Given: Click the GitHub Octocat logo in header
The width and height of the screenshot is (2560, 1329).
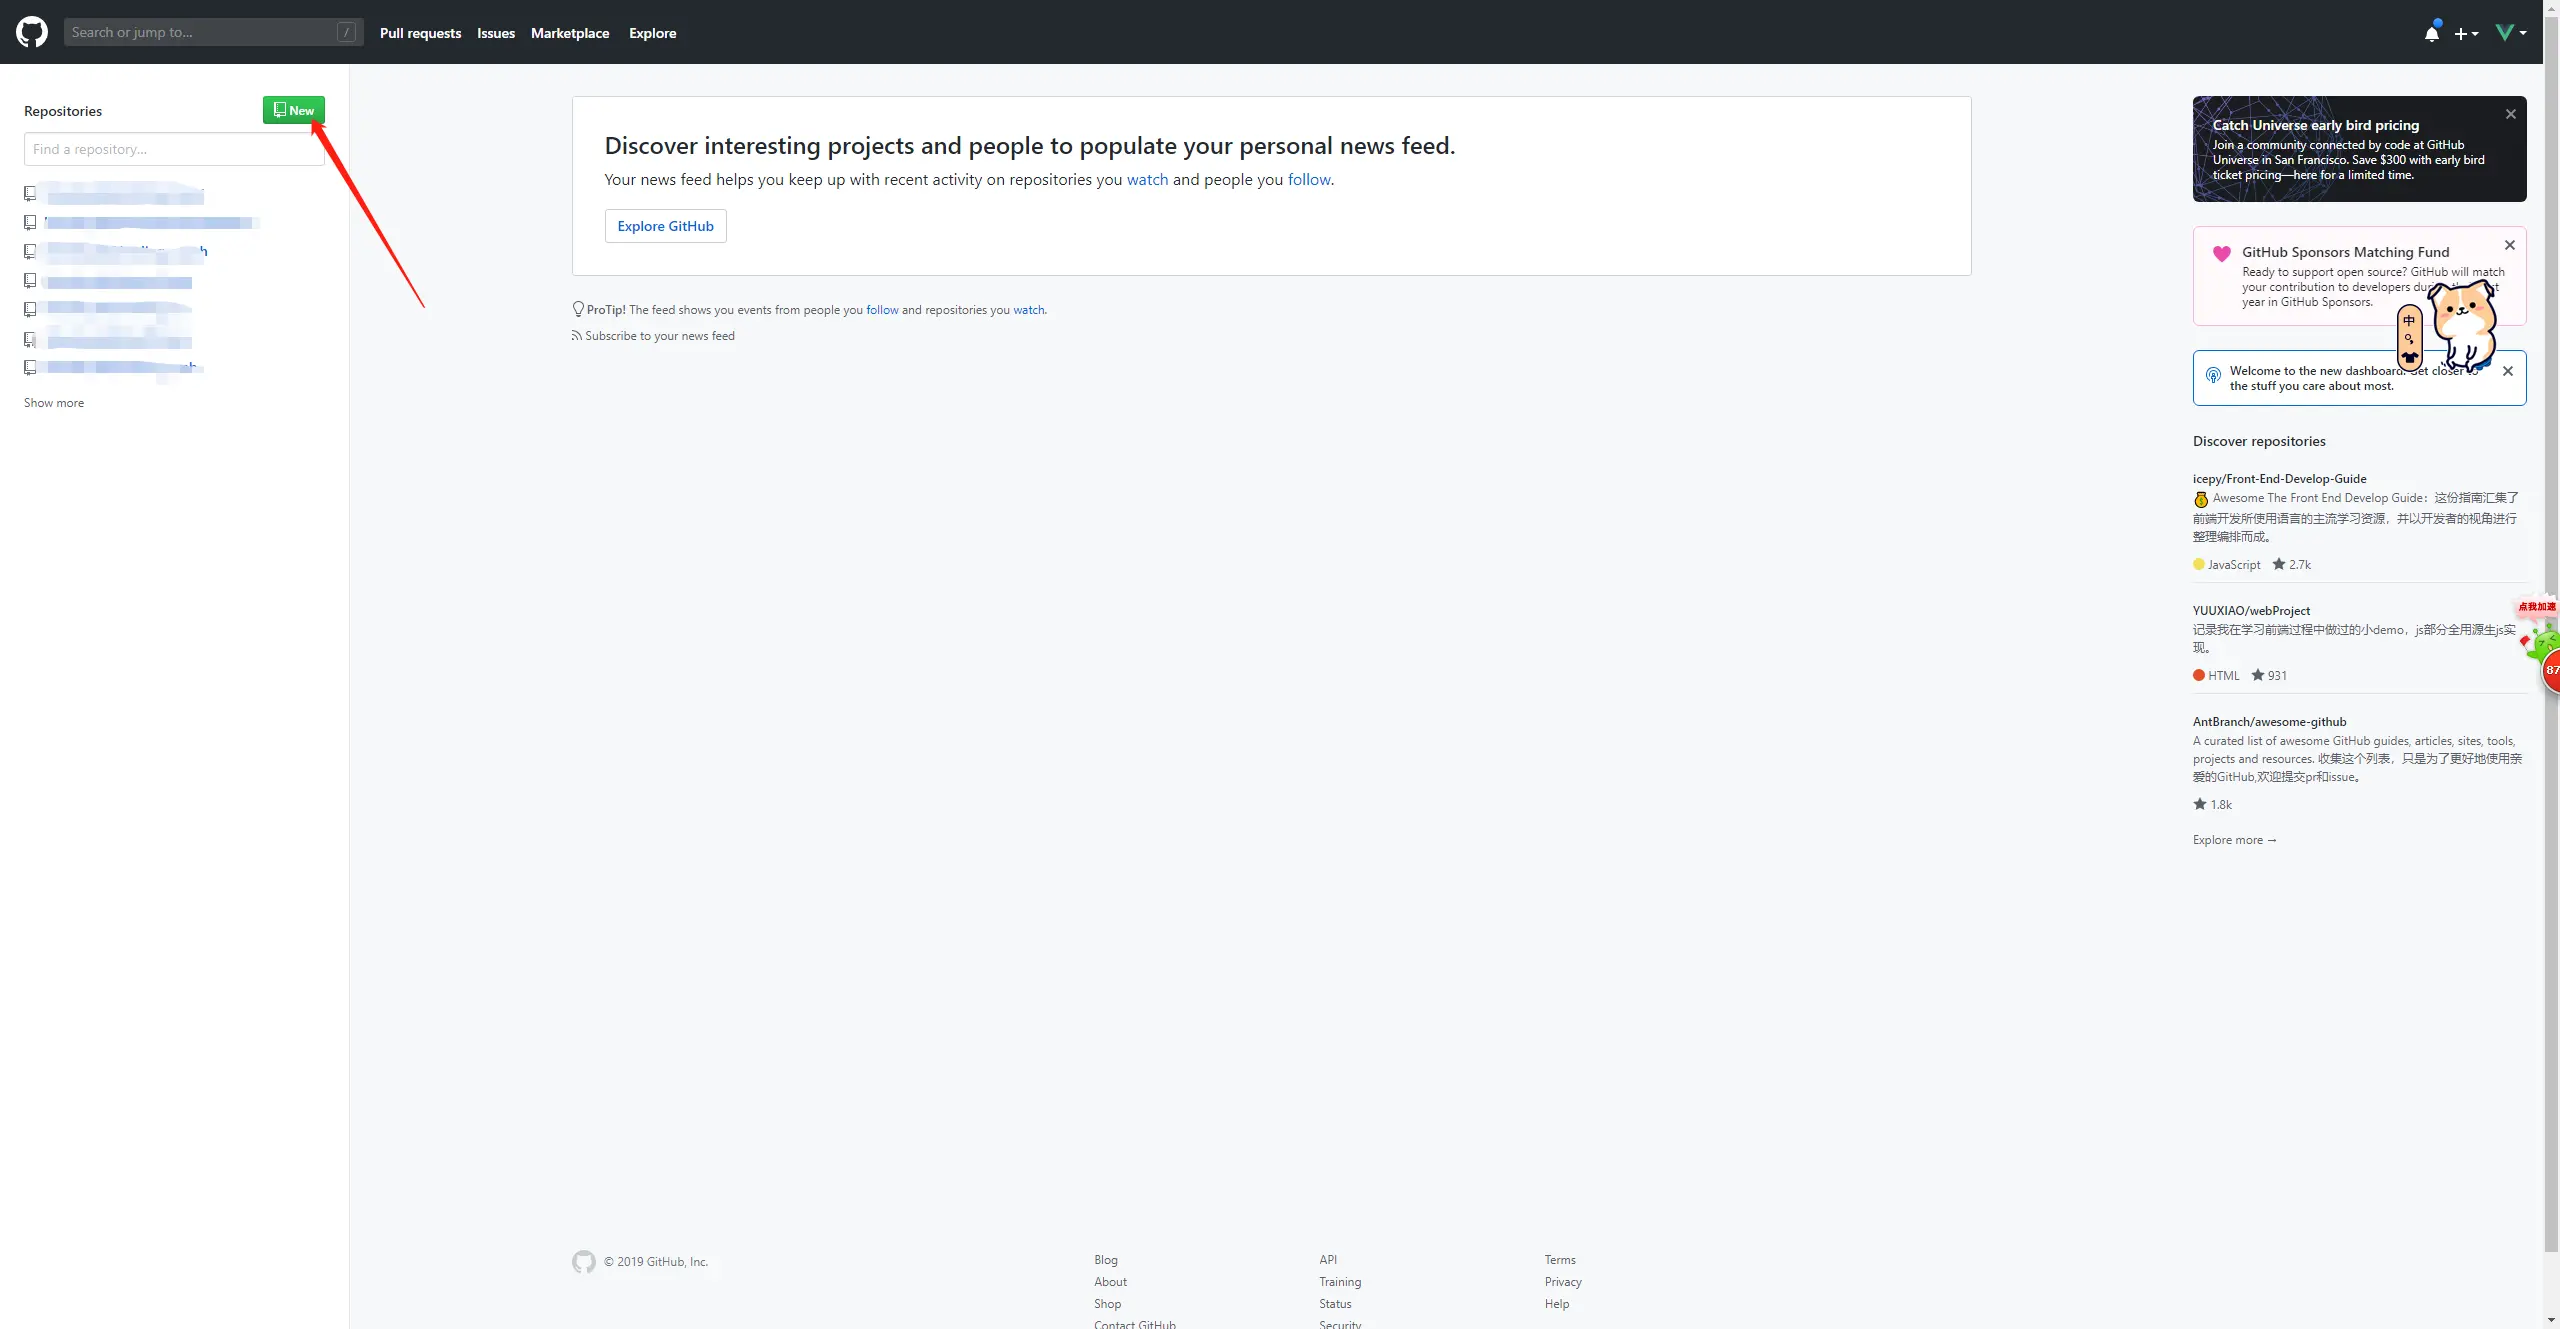Looking at the screenshot, I should [x=32, y=32].
